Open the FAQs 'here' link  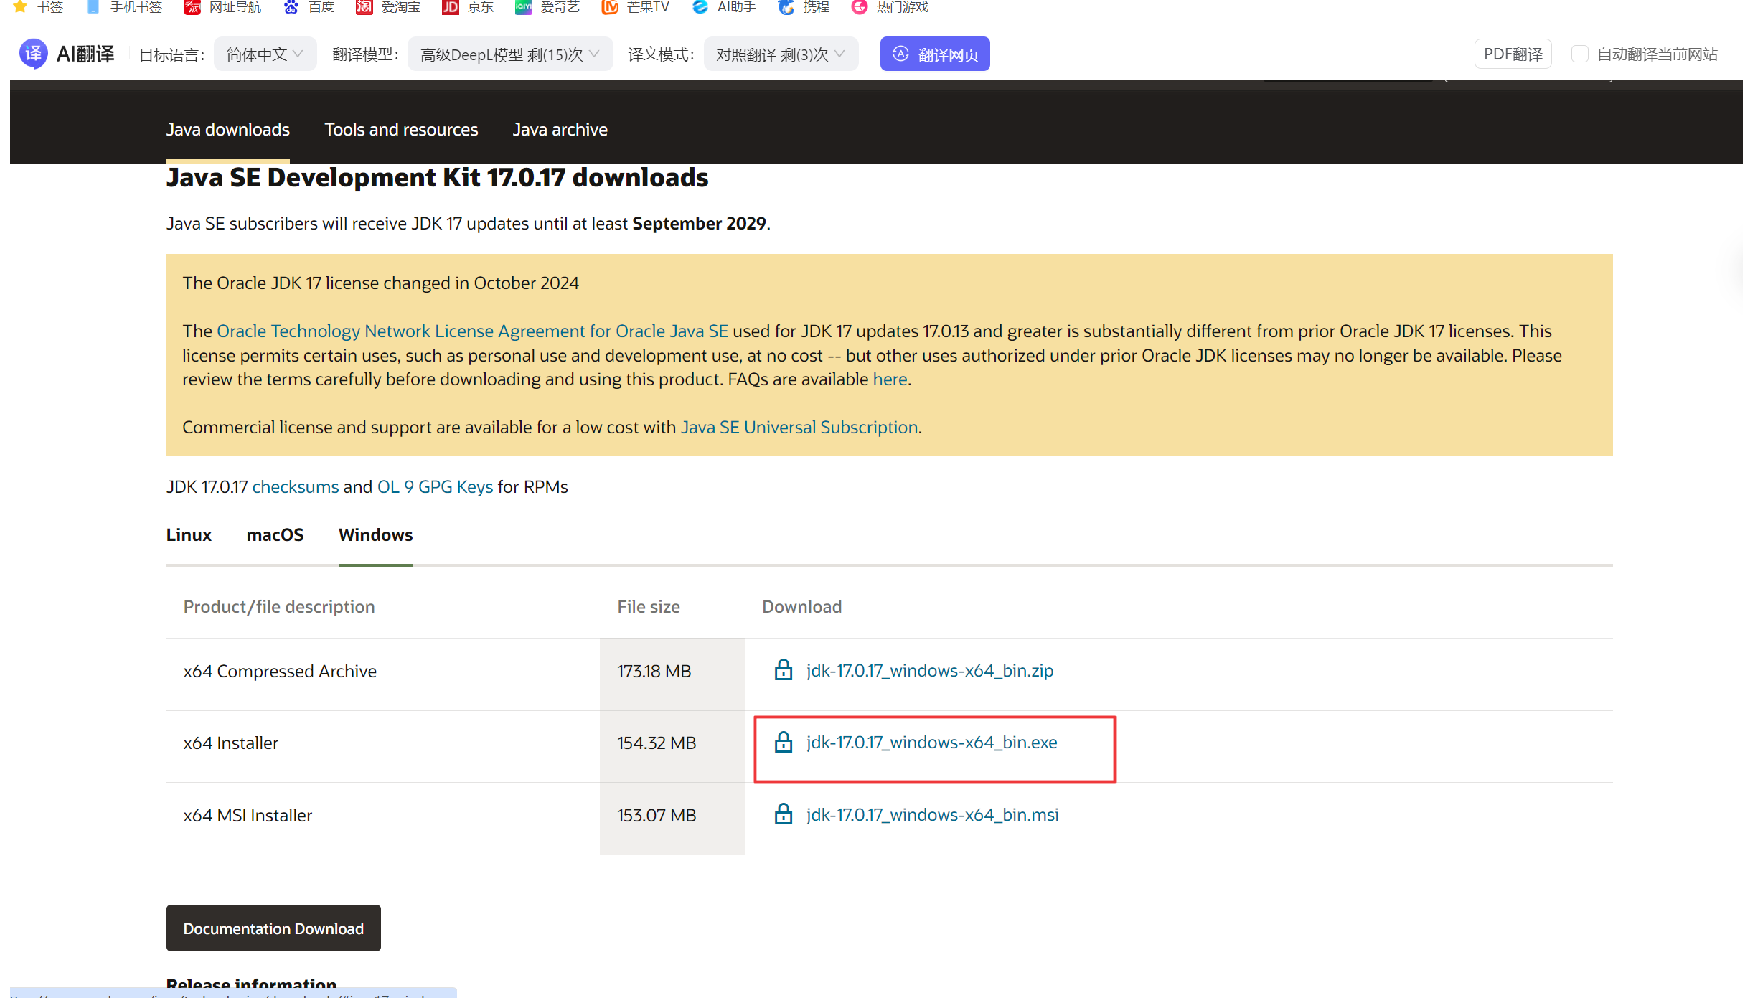pyautogui.click(x=890, y=379)
